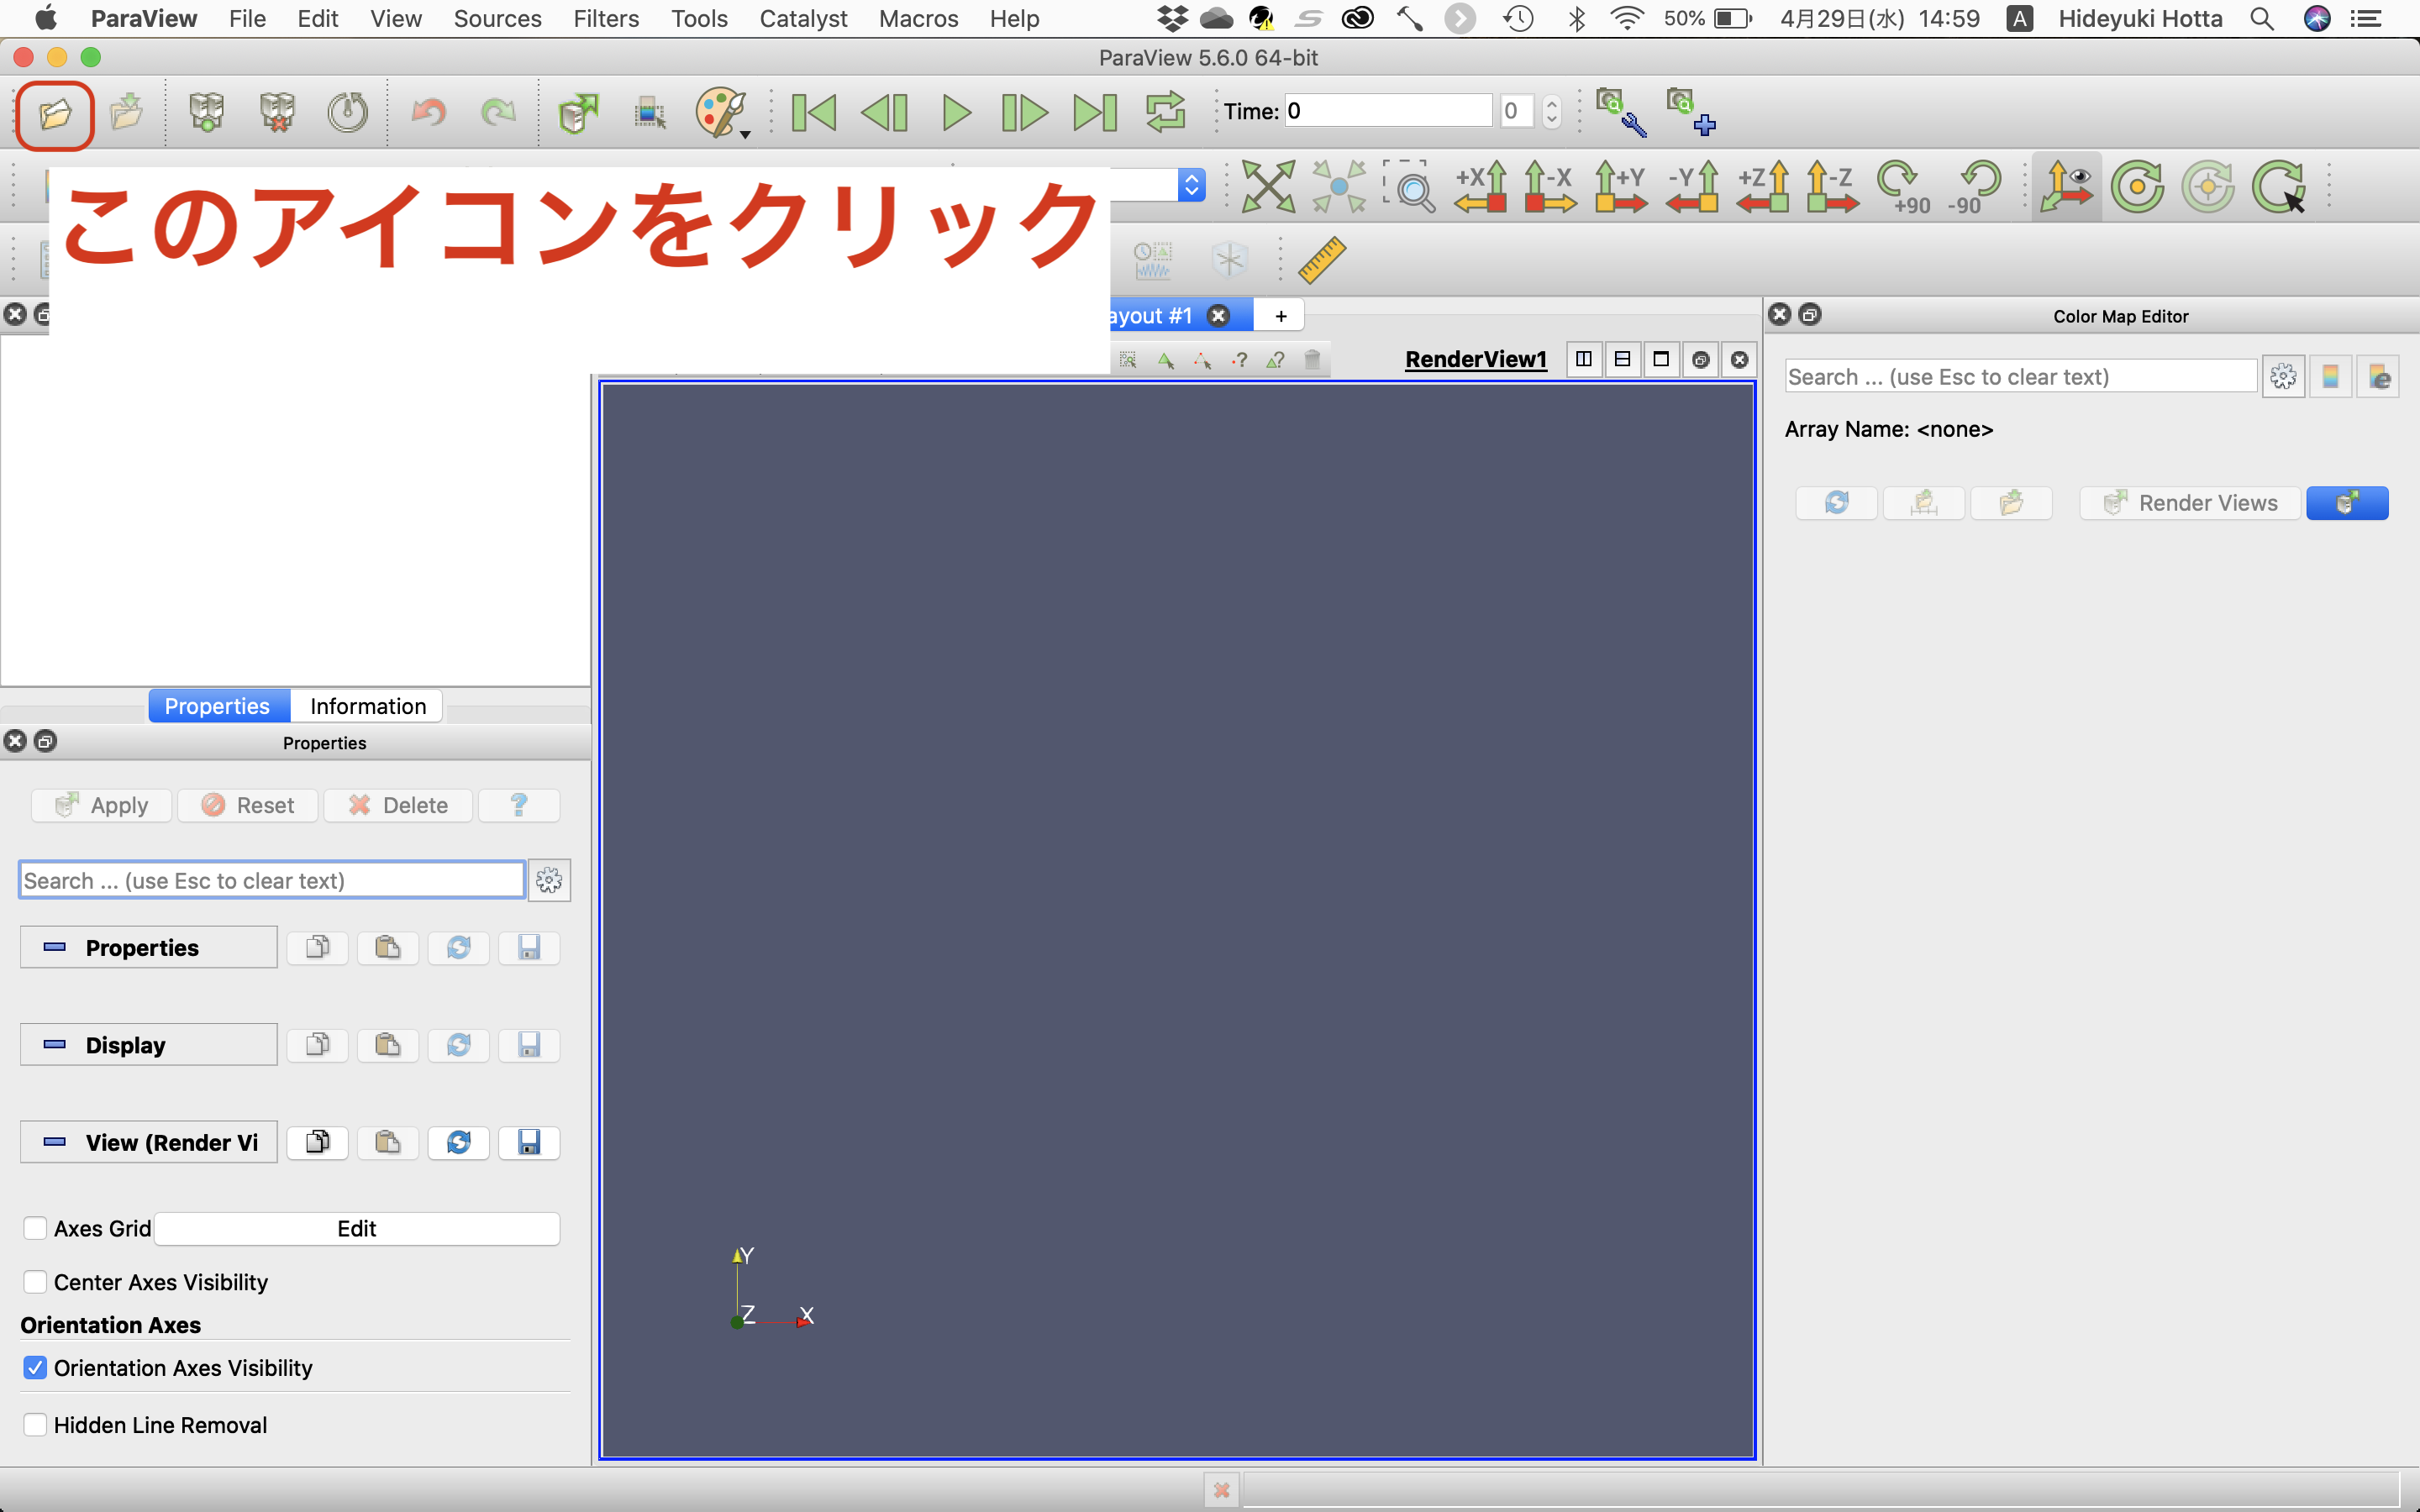
Task: Collapse the View (Render Vi section
Action: click(148, 1142)
